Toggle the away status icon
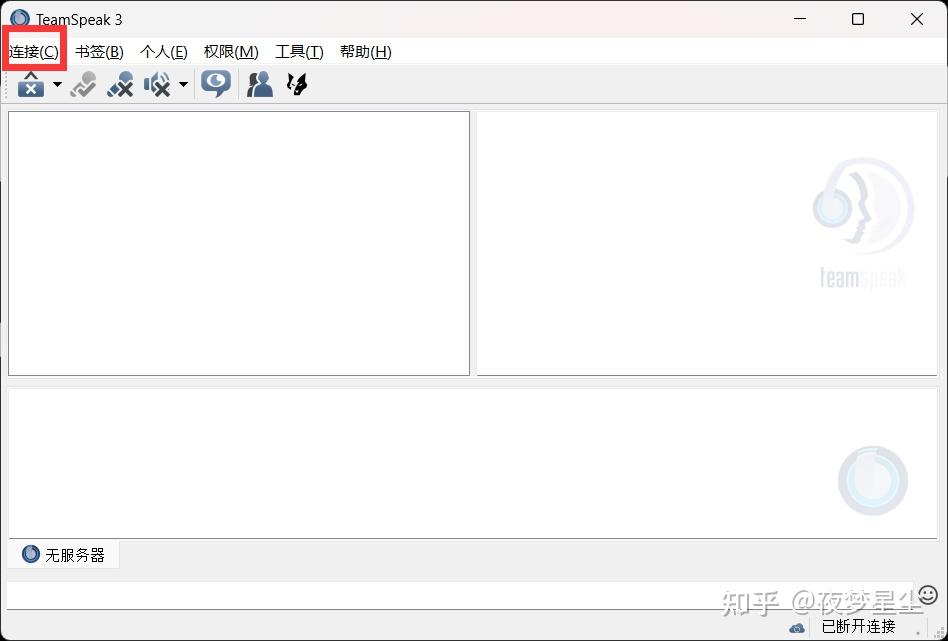 click(x=83, y=85)
